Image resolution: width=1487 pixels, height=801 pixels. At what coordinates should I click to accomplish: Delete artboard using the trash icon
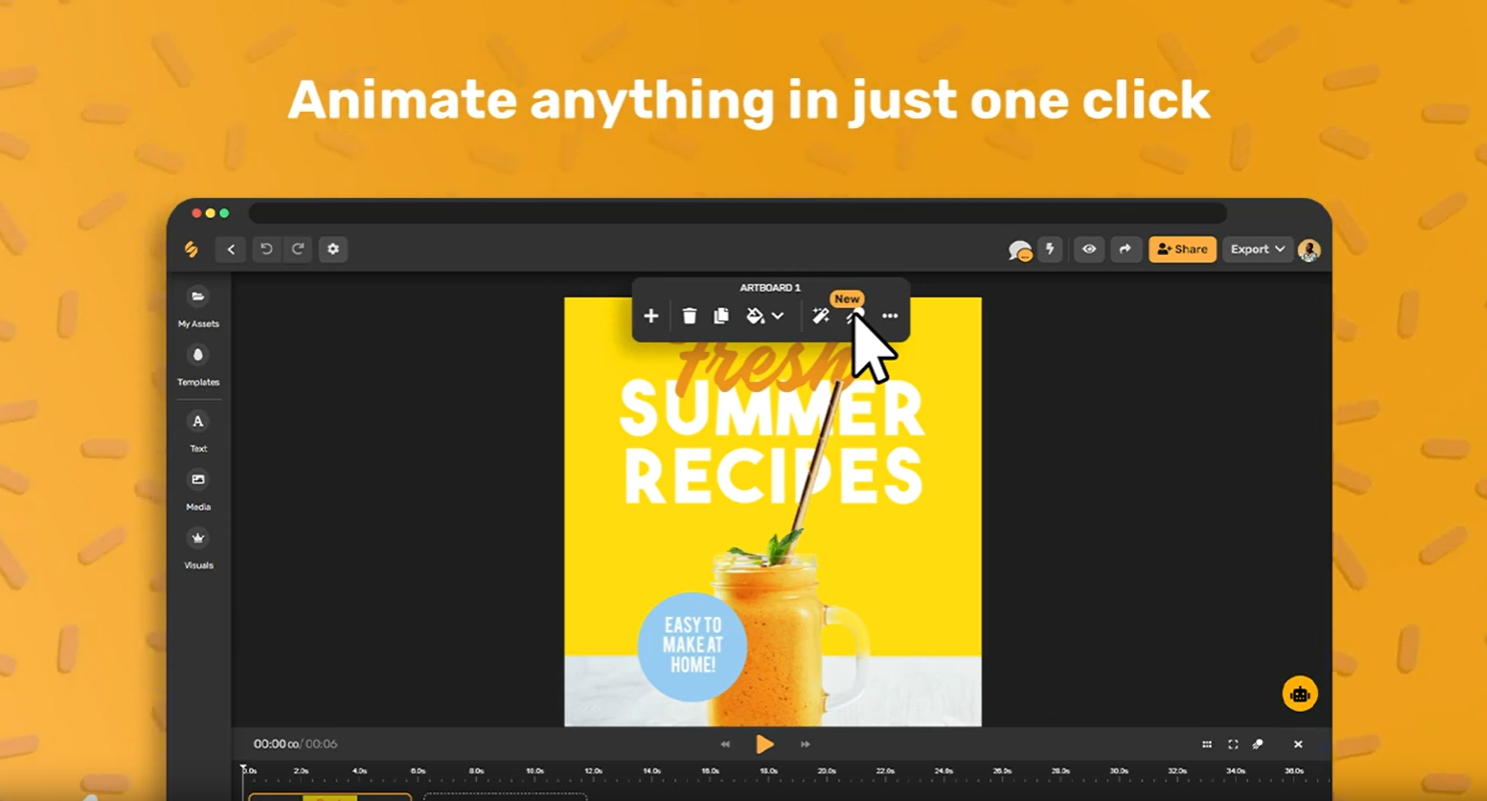(x=689, y=316)
